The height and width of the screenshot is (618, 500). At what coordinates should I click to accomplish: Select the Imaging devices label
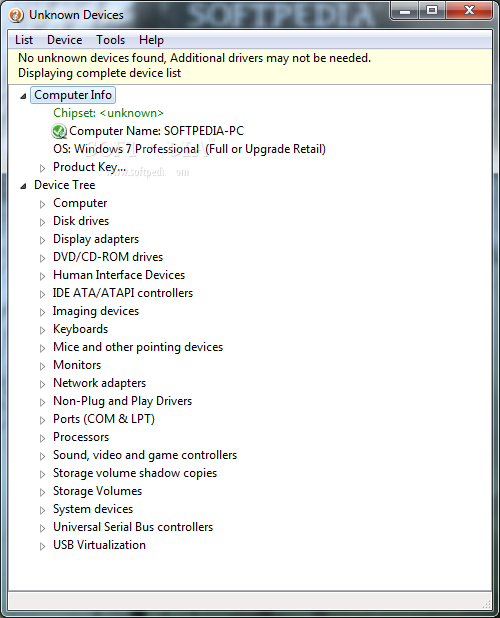[96, 311]
